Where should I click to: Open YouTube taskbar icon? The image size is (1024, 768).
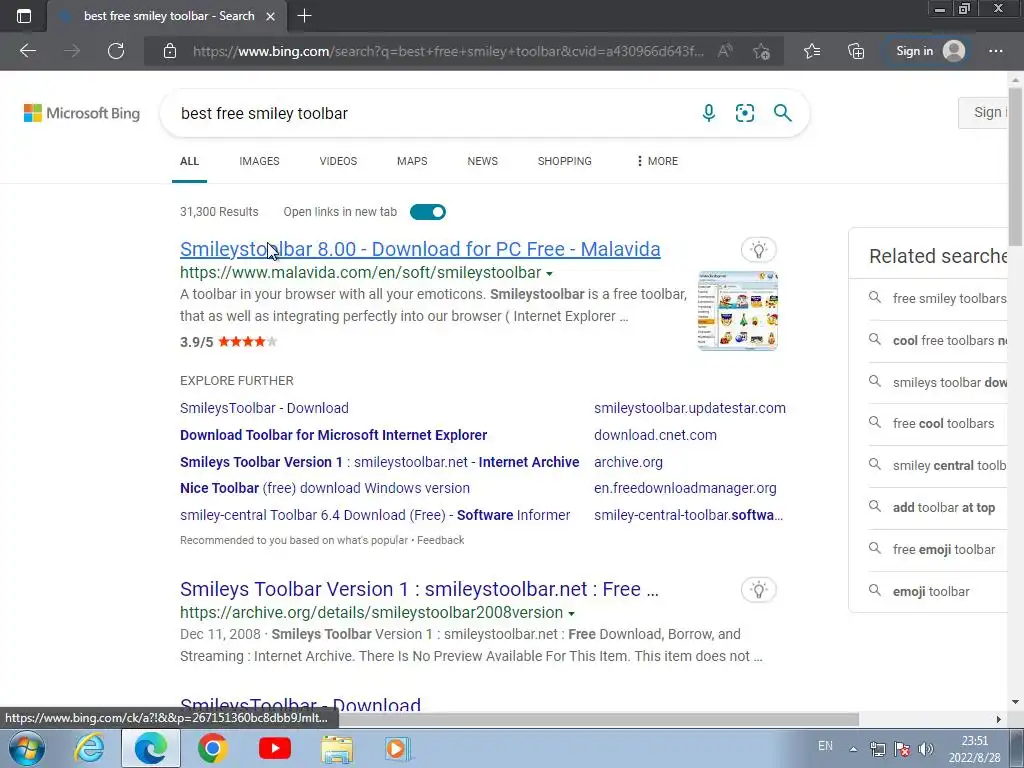point(275,748)
